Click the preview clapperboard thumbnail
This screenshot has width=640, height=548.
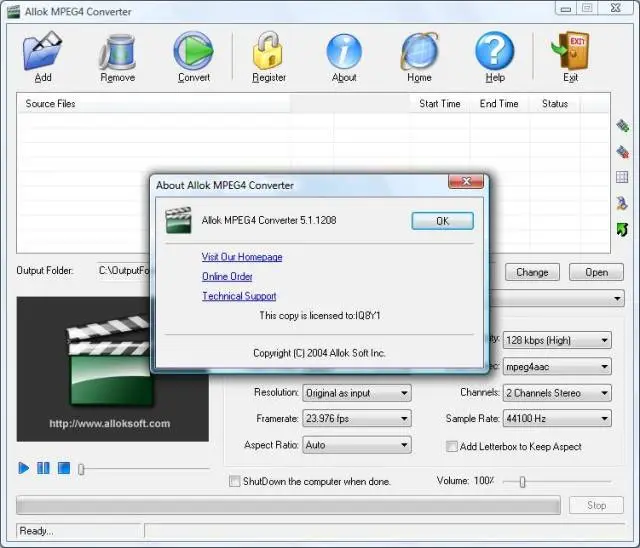[x=109, y=359]
